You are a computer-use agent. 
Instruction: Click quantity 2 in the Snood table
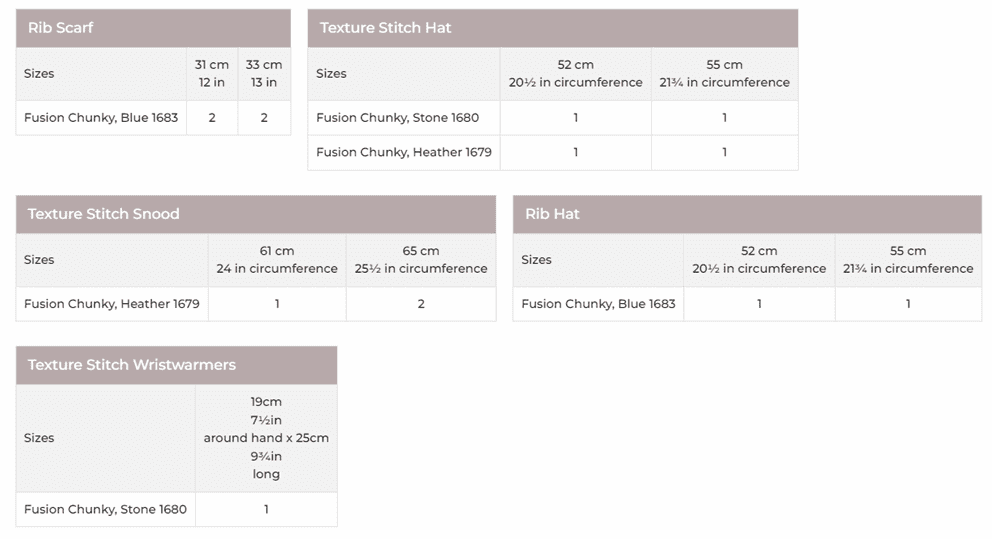[421, 304]
